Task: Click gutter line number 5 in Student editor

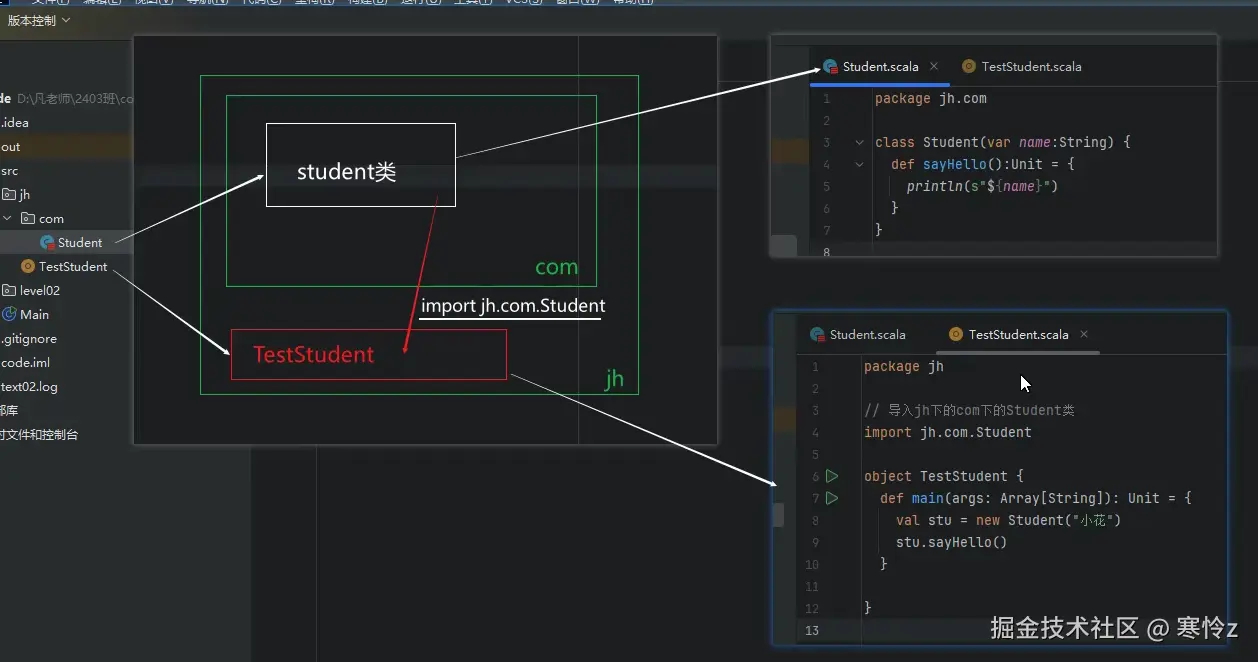Action: (x=826, y=186)
